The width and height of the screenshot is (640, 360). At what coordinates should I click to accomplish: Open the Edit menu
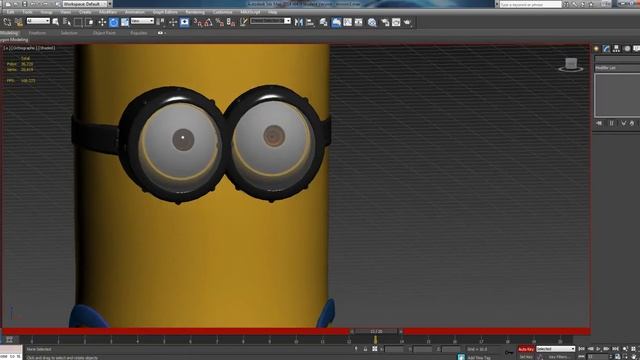click(x=10, y=12)
